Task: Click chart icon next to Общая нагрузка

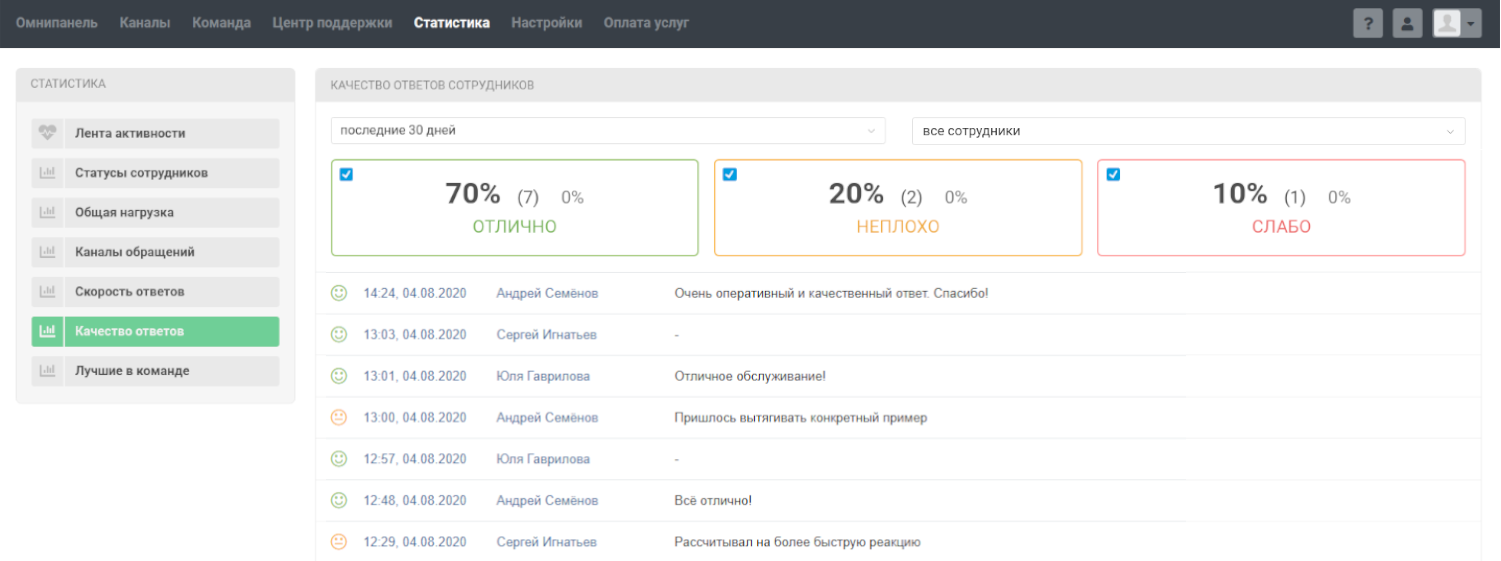Action: 47,213
